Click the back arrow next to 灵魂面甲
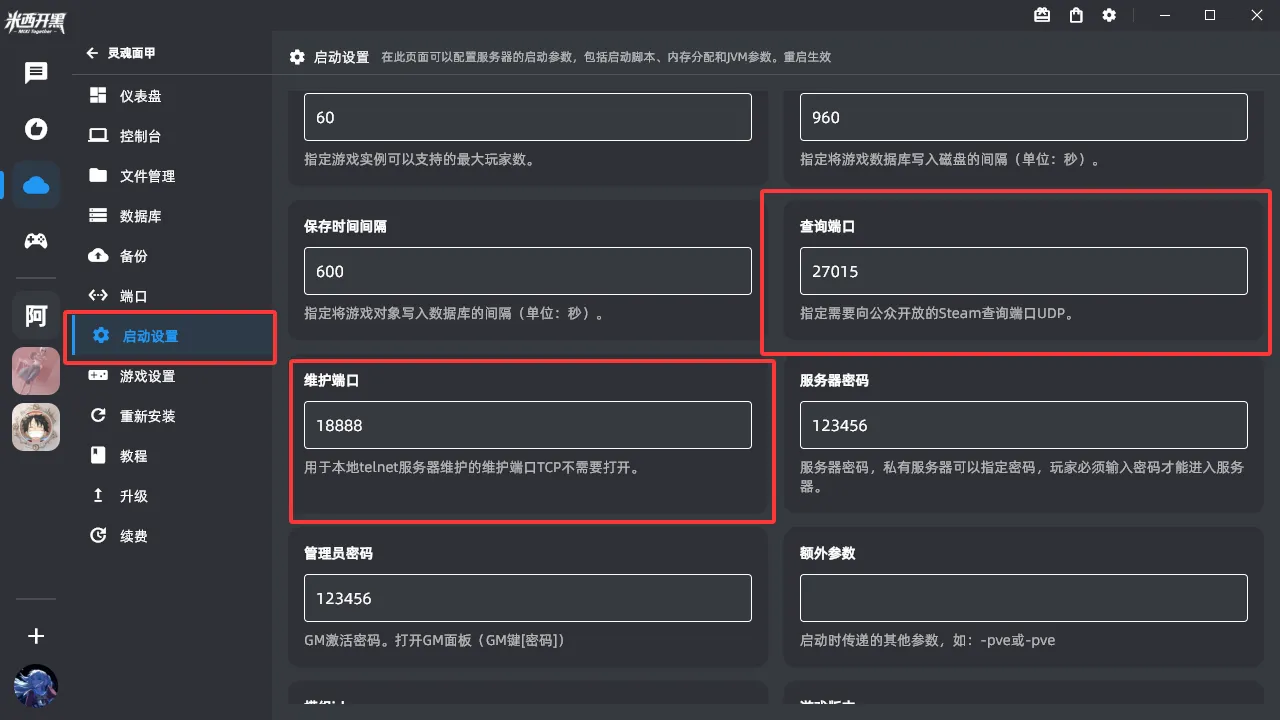Viewport: 1280px width, 720px height. tap(92, 53)
